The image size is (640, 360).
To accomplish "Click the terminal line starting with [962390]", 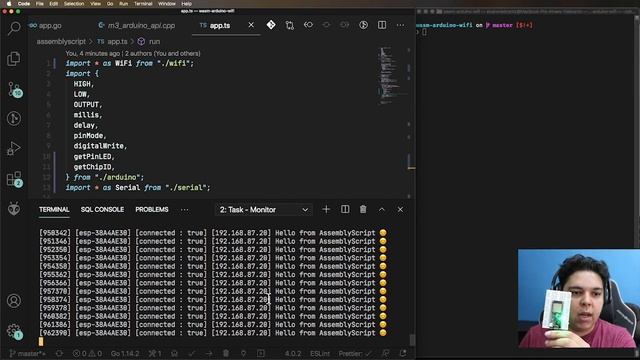I will [213, 333].
